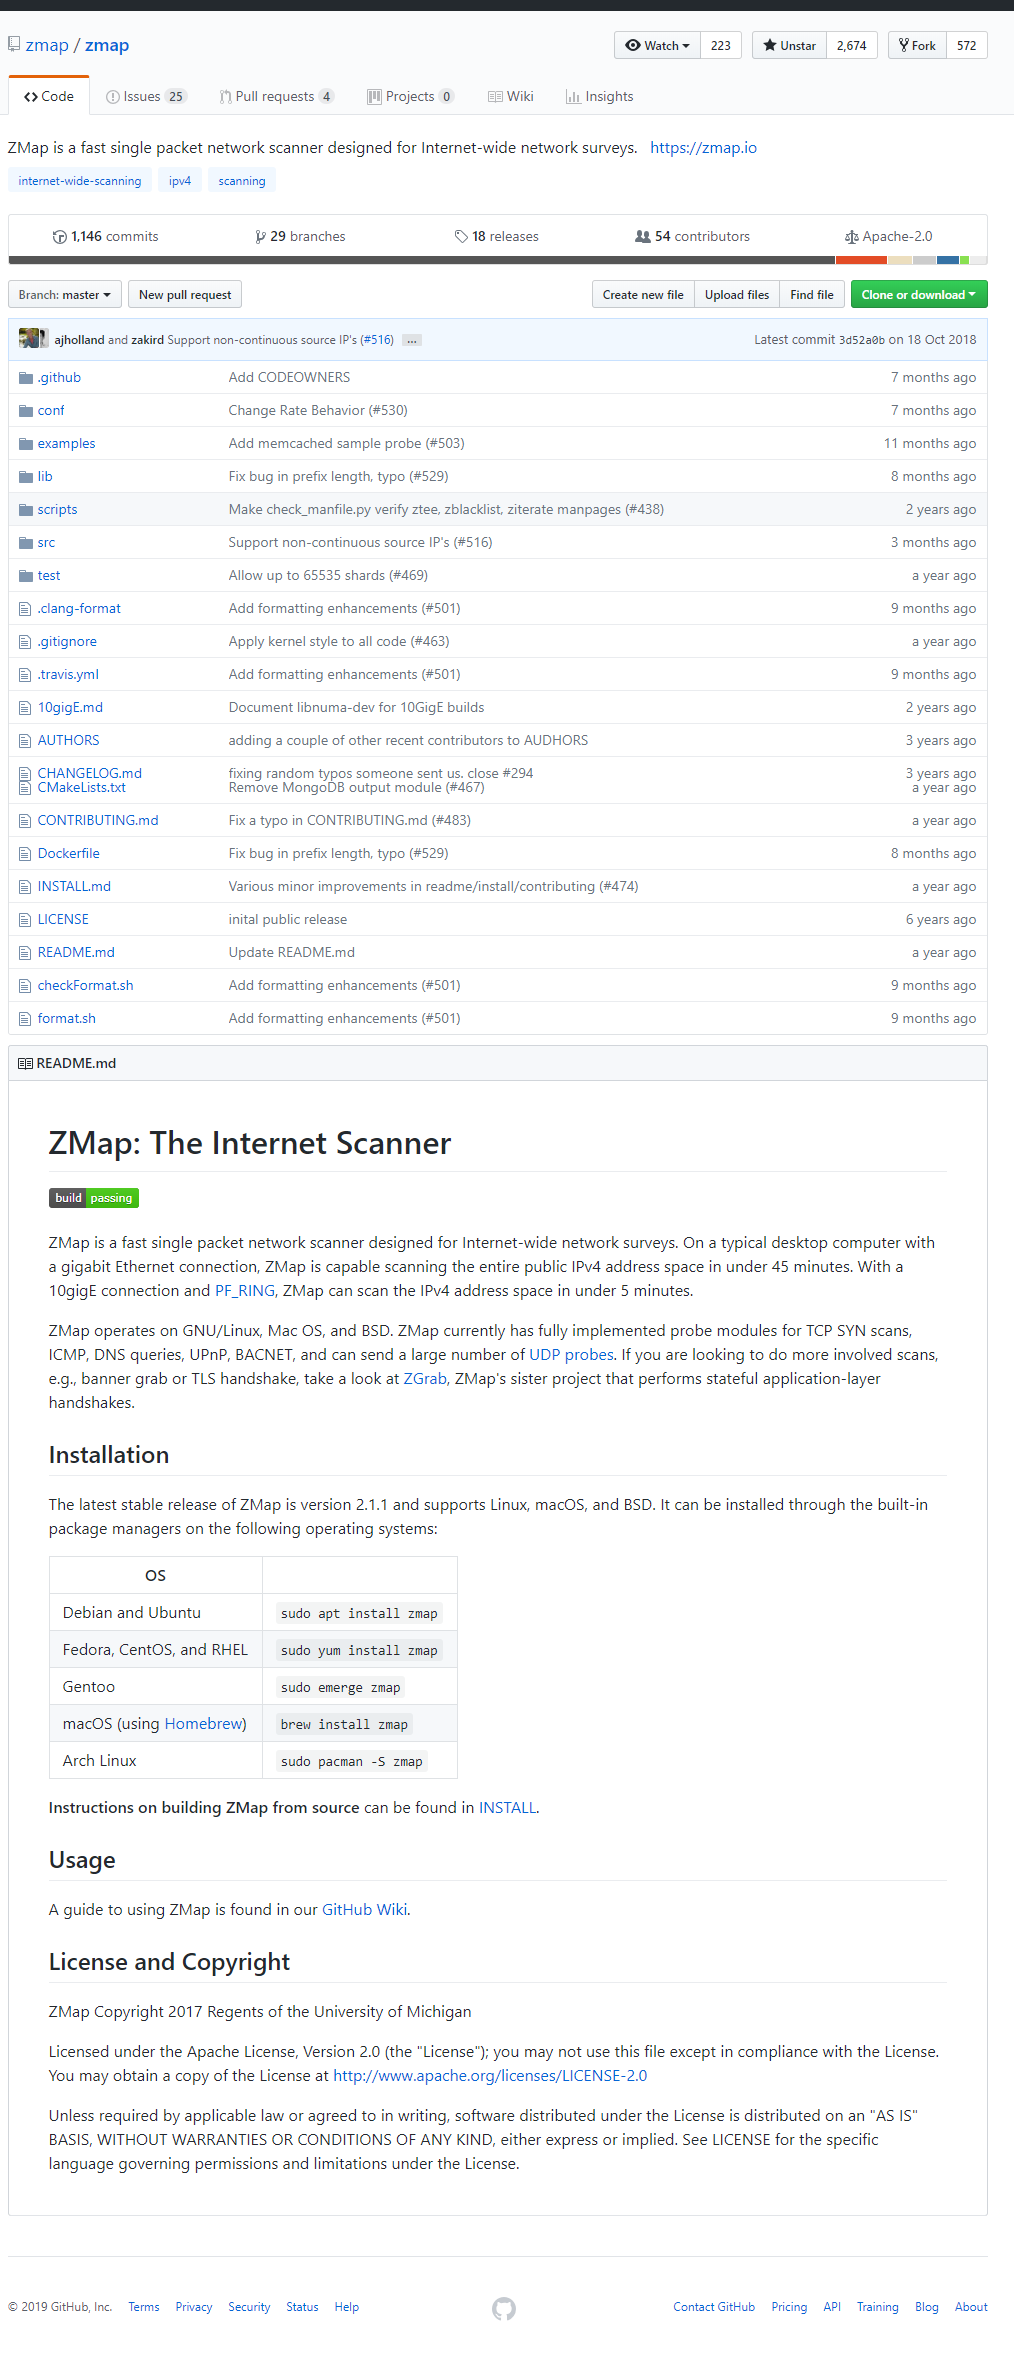Click the build passing badge

(94, 1198)
